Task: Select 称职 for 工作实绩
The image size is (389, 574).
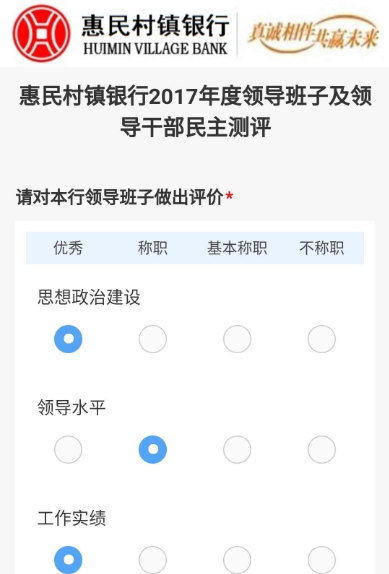Action: 153,560
